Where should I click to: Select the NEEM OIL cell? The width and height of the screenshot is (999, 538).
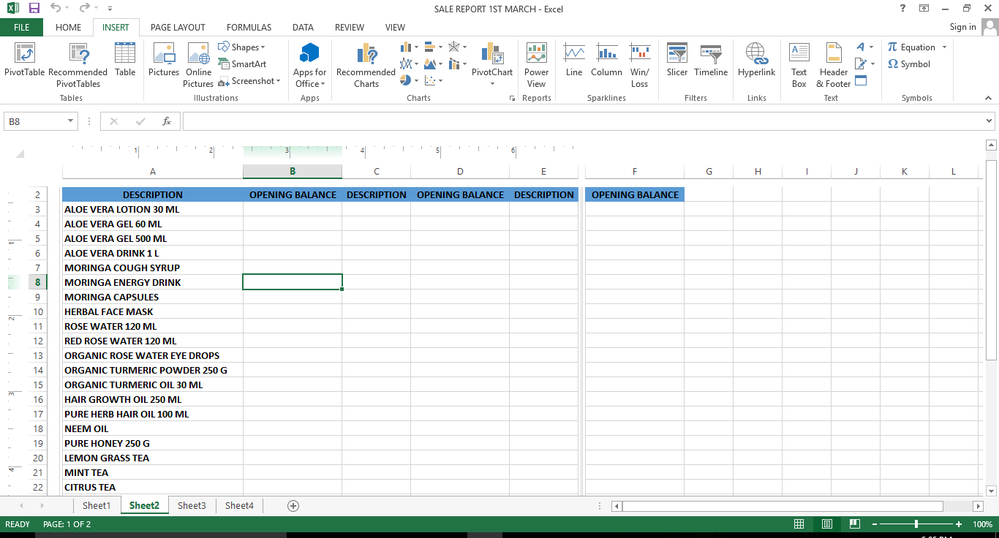[152, 429]
